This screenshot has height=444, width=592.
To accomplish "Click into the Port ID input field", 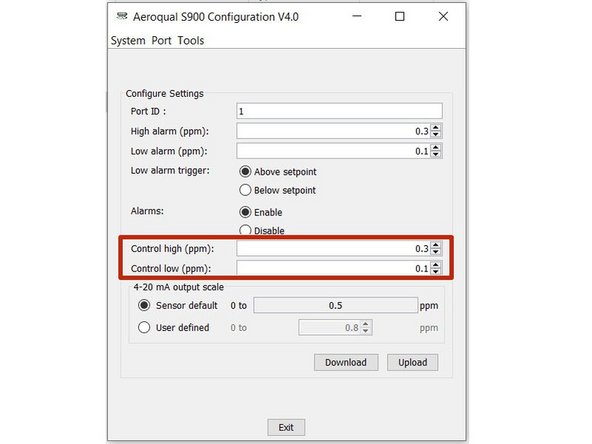I will (x=339, y=111).
